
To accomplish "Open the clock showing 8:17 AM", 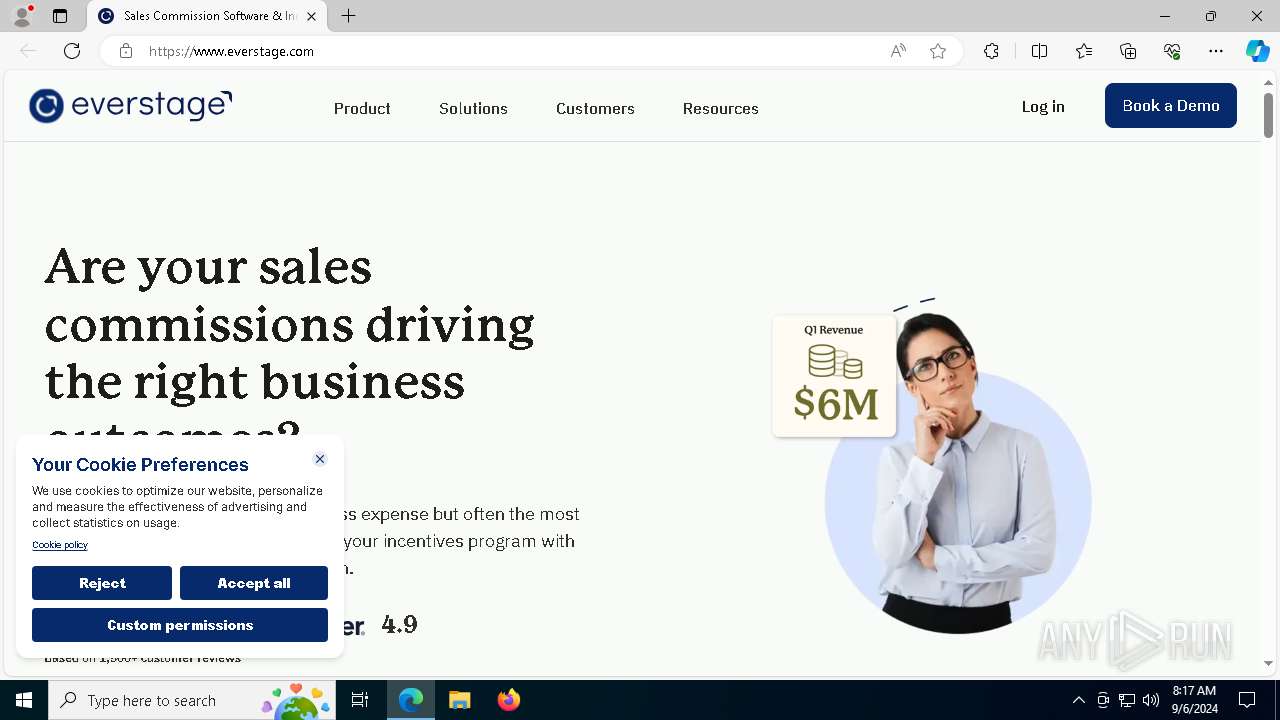I will click(1194, 700).
